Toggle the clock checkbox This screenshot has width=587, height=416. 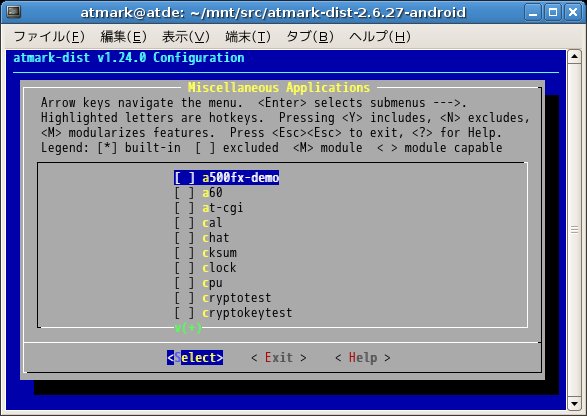click(185, 268)
